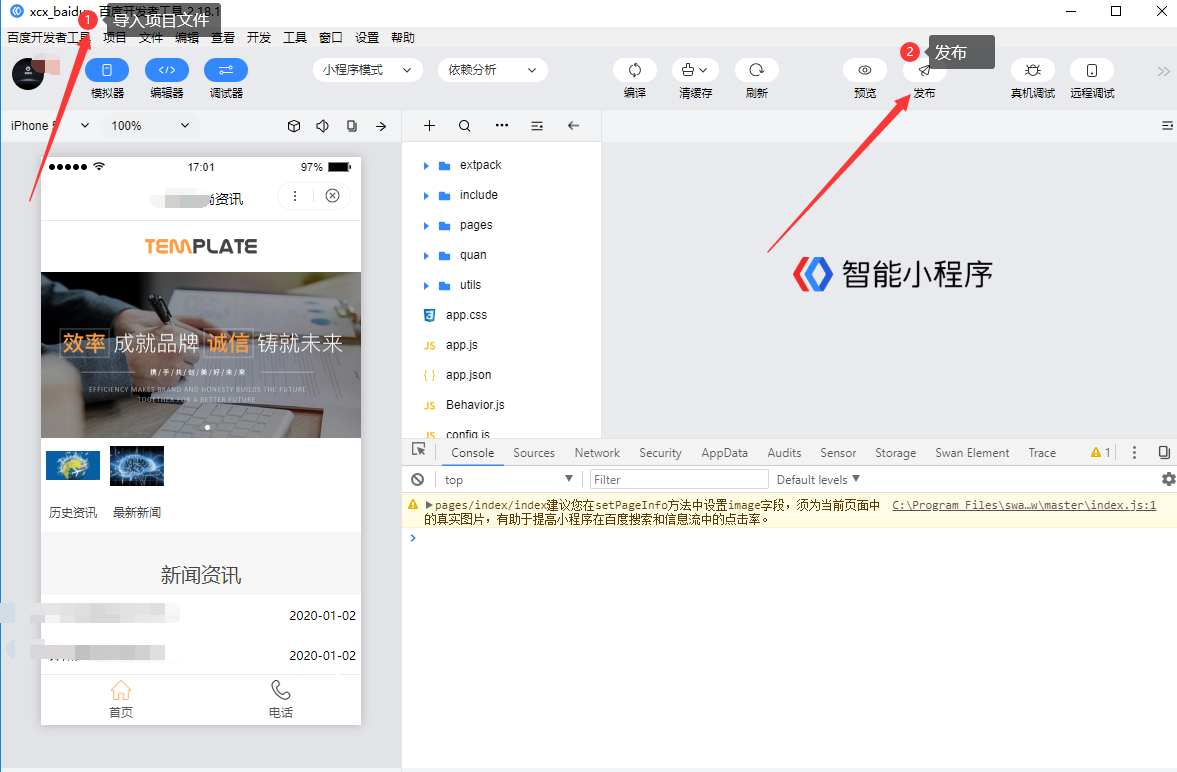Open console settings gear
The width and height of the screenshot is (1177, 772).
tap(1168, 478)
